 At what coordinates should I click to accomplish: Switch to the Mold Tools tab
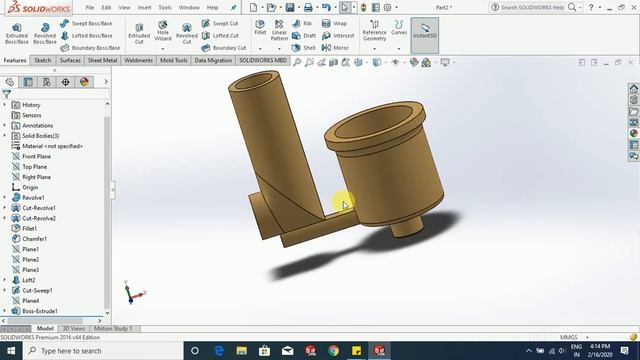click(173, 60)
